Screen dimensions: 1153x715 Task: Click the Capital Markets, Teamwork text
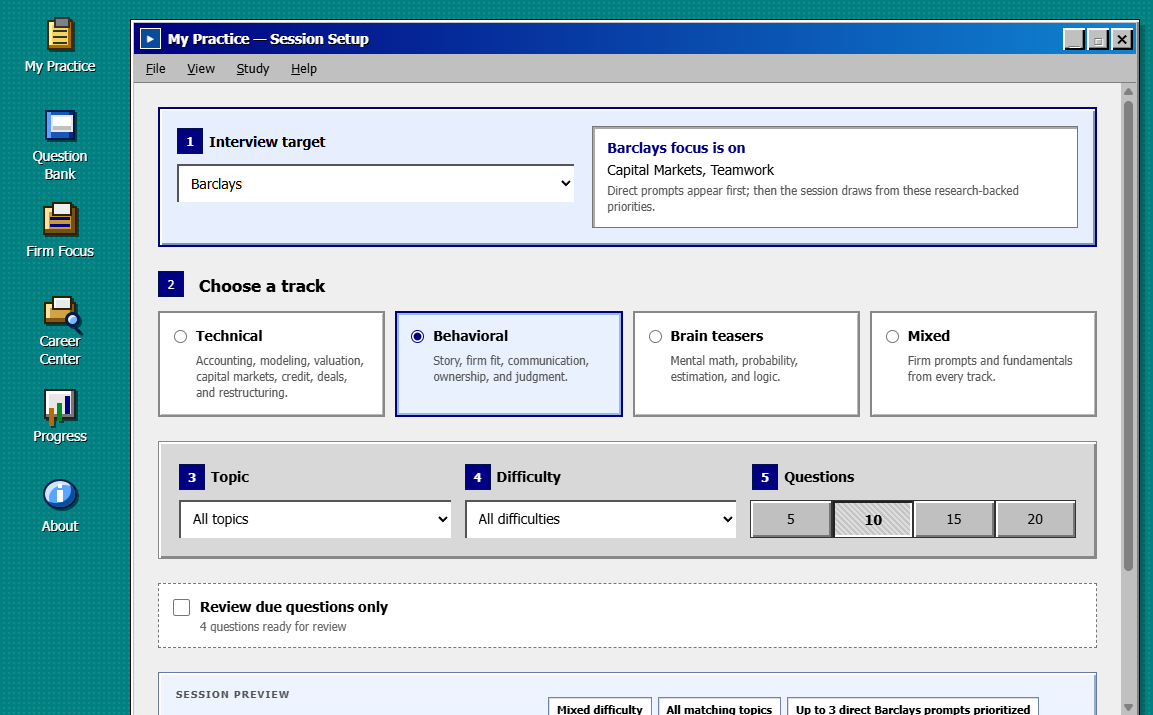click(690, 170)
